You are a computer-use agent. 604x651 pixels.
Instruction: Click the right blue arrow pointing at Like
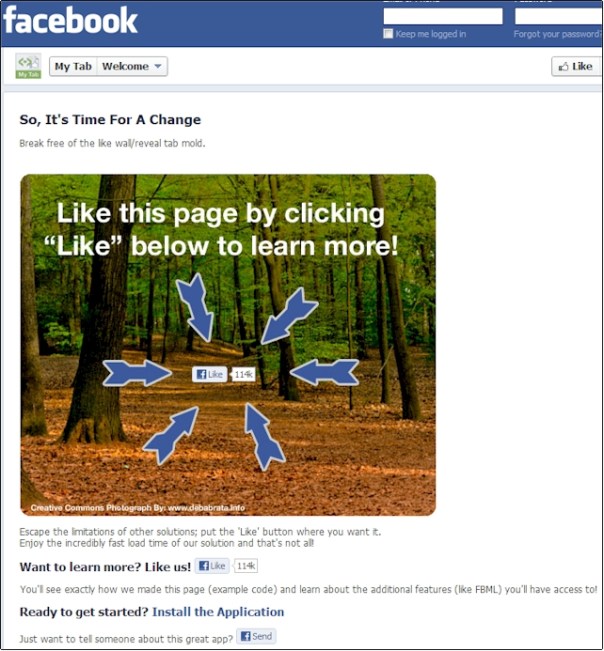point(324,372)
